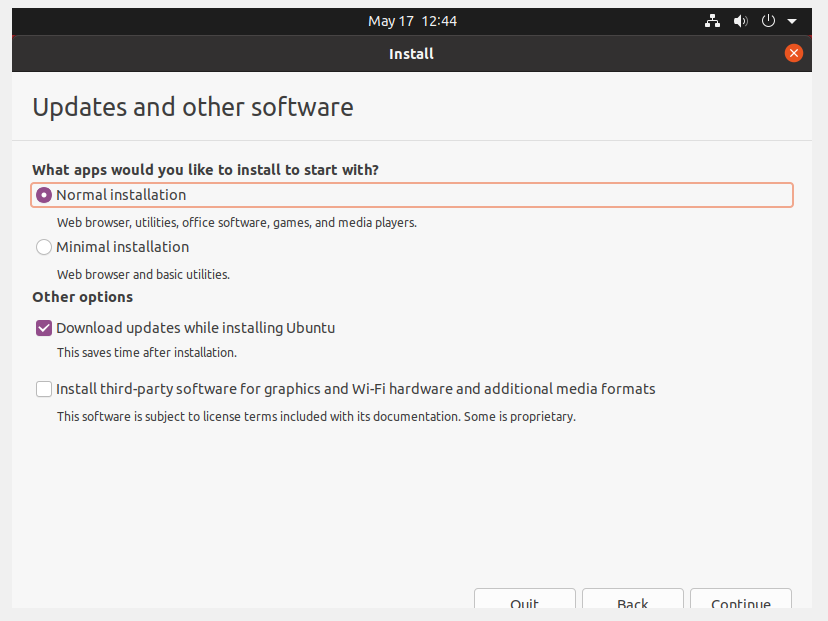Open the clock showing May 17 12:44

click(x=412, y=21)
